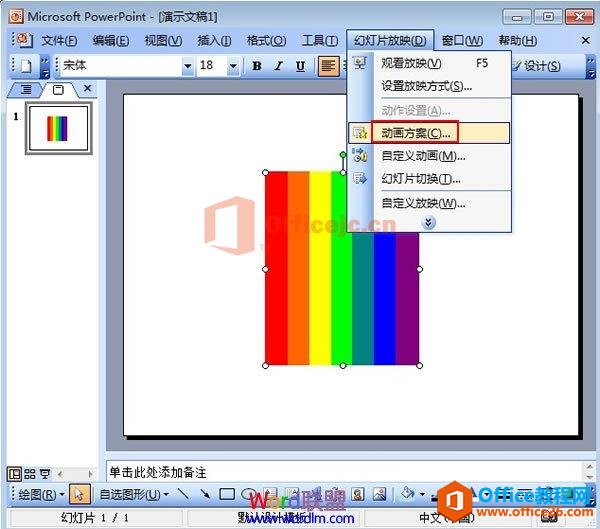Image resolution: width=600 pixels, height=529 pixels.
Task: Choose 设置放映方式(S)... menu entry
Action: (429, 86)
